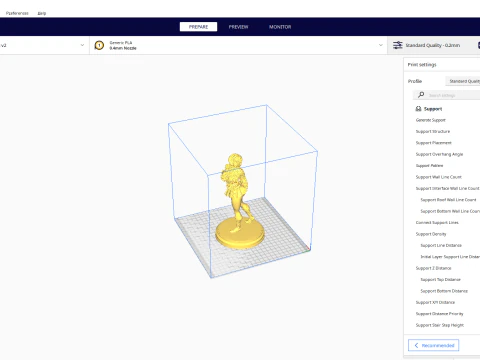Open the Help menu
The height and width of the screenshot is (360, 480).
coord(42,13)
